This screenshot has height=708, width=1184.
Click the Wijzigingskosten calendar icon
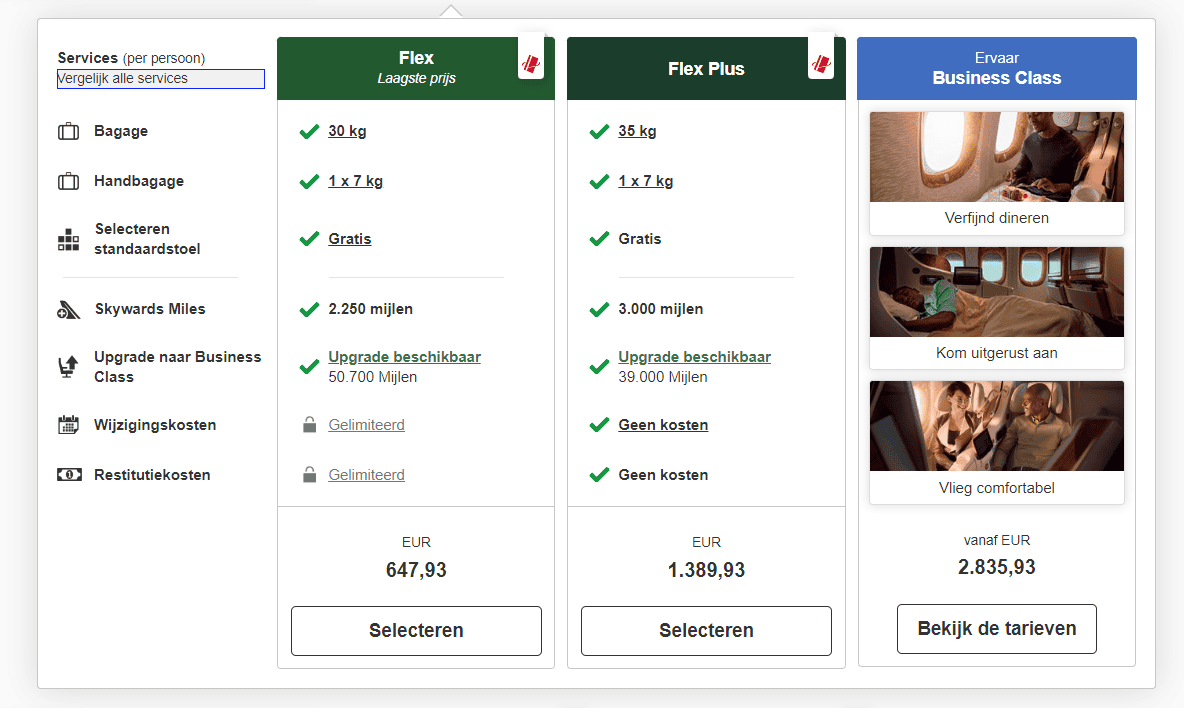pos(68,425)
